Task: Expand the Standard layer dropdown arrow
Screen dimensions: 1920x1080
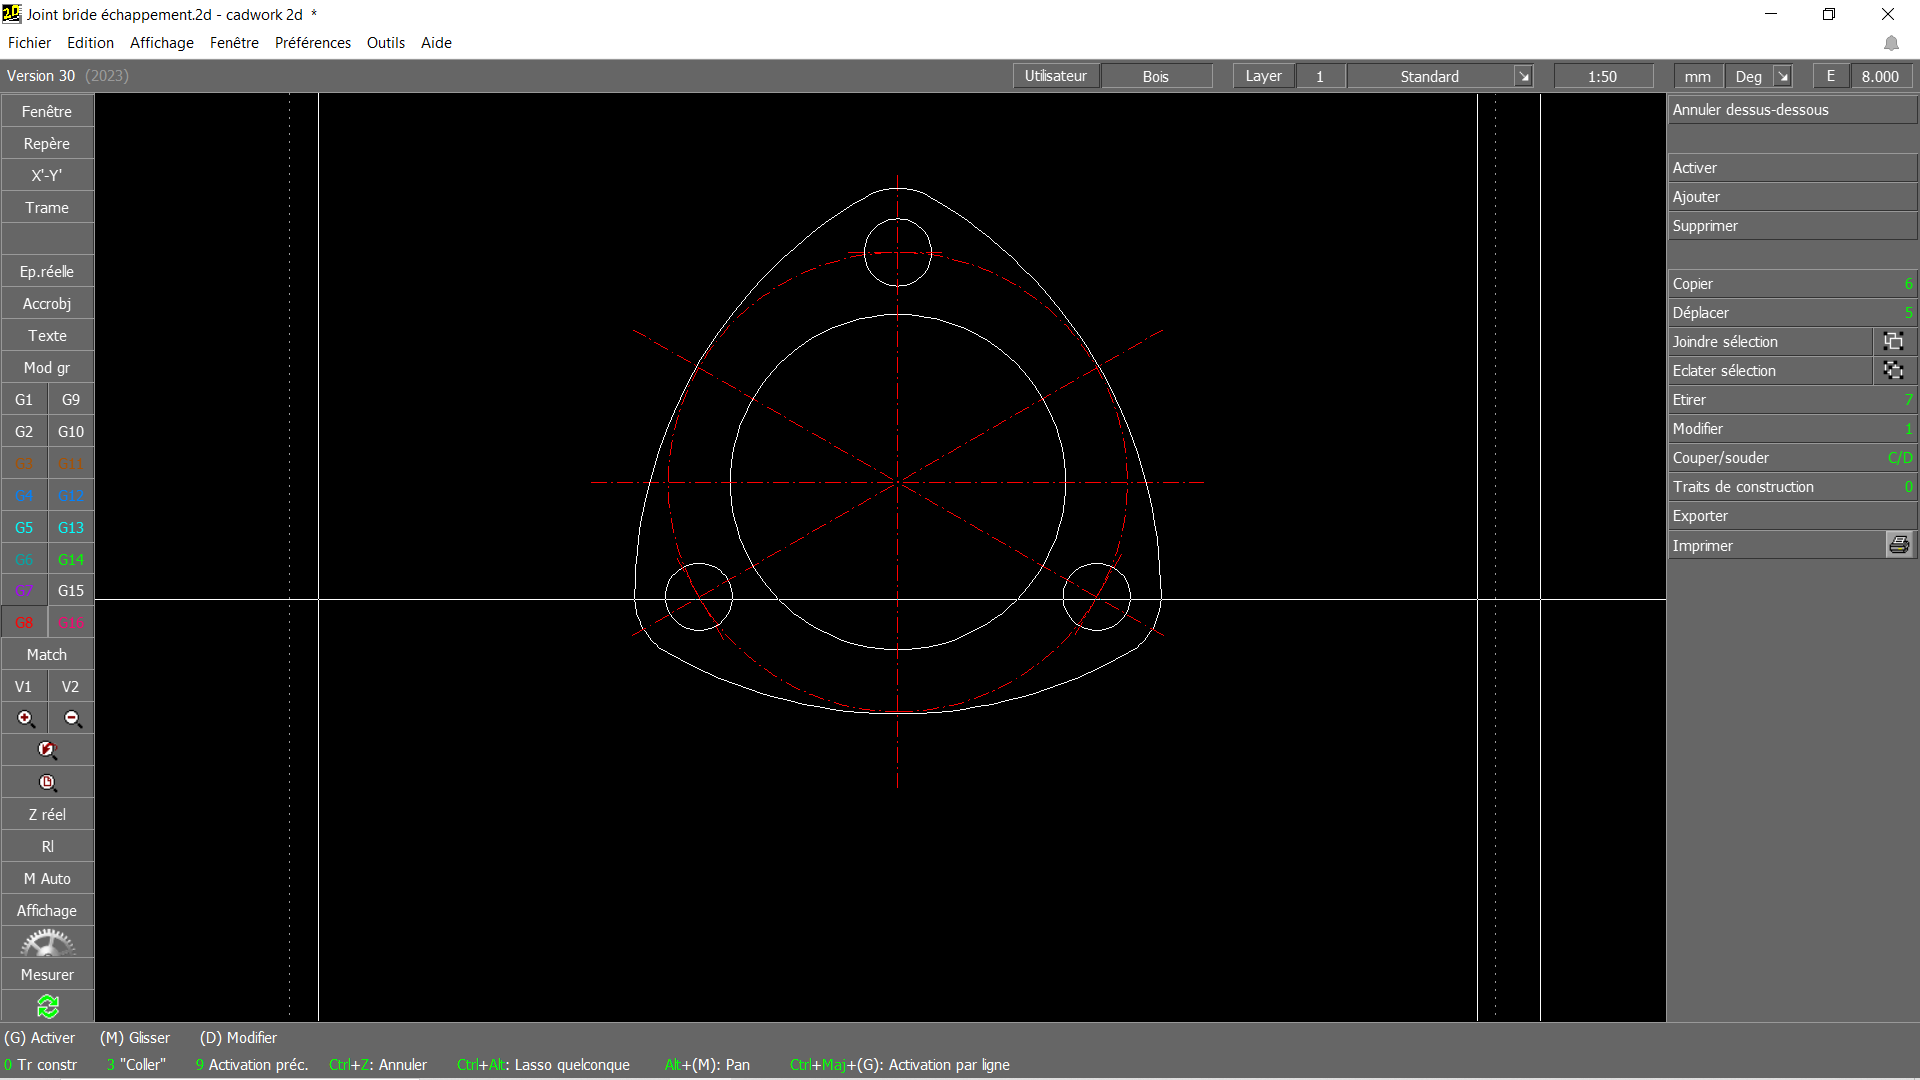Action: pyautogui.click(x=1523, y=76)
